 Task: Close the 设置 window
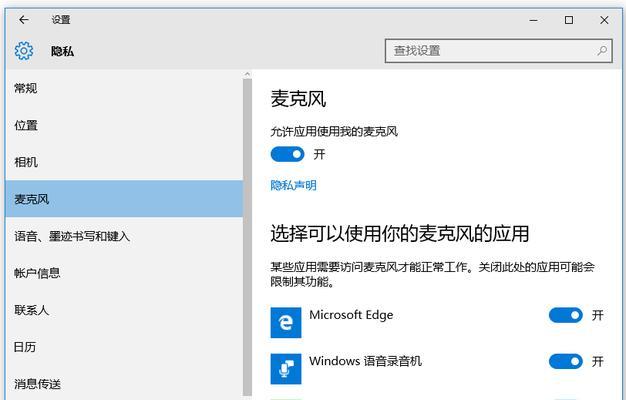coord(604,20)
